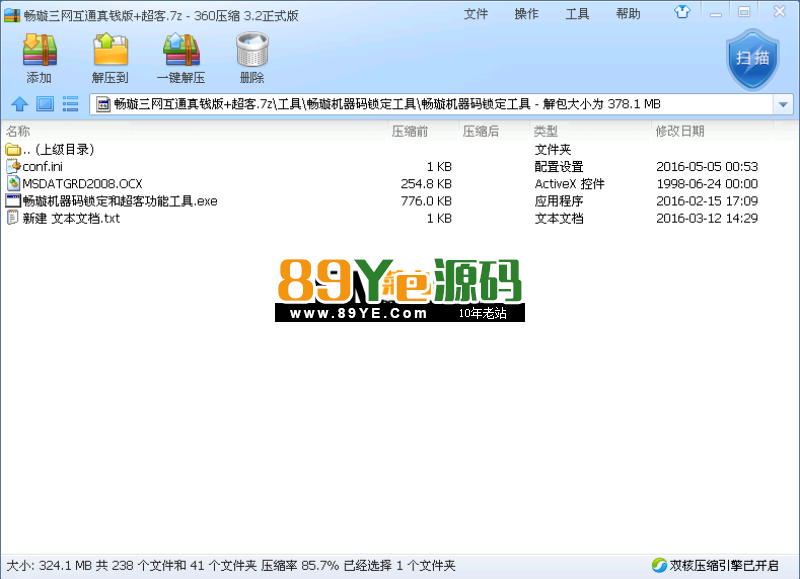This screenshot has height=579, width=800.
Task: Select the 新建 文本文档.txt file icon
Action: 13,218
